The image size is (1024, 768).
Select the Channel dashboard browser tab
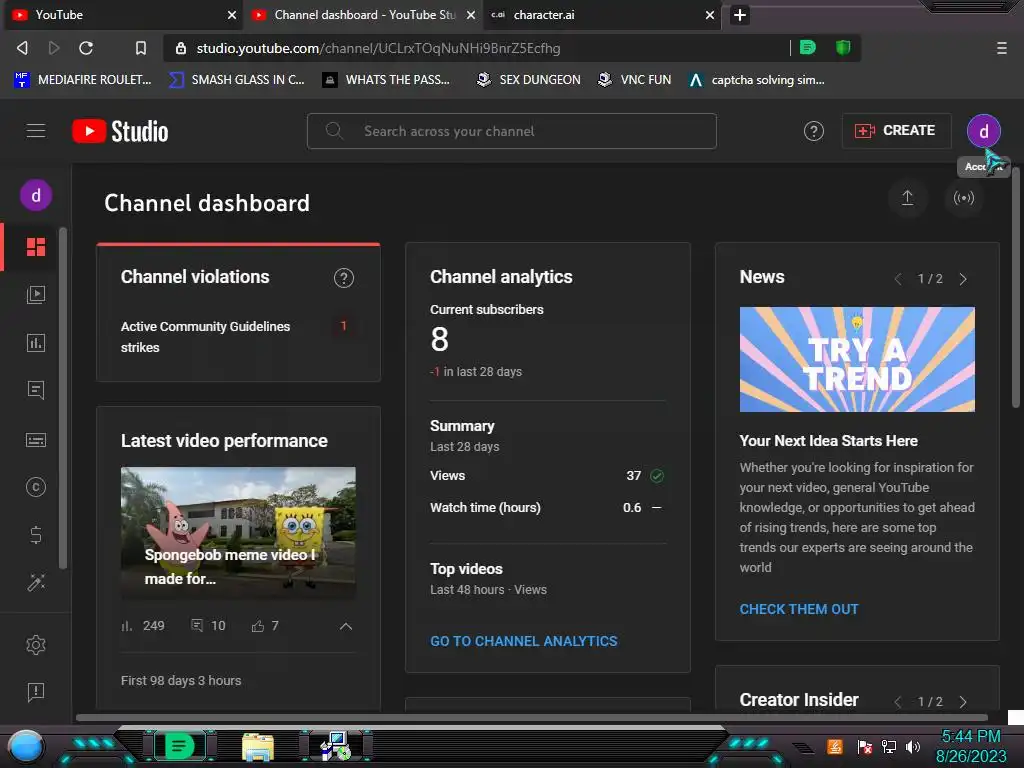[363, 15]
